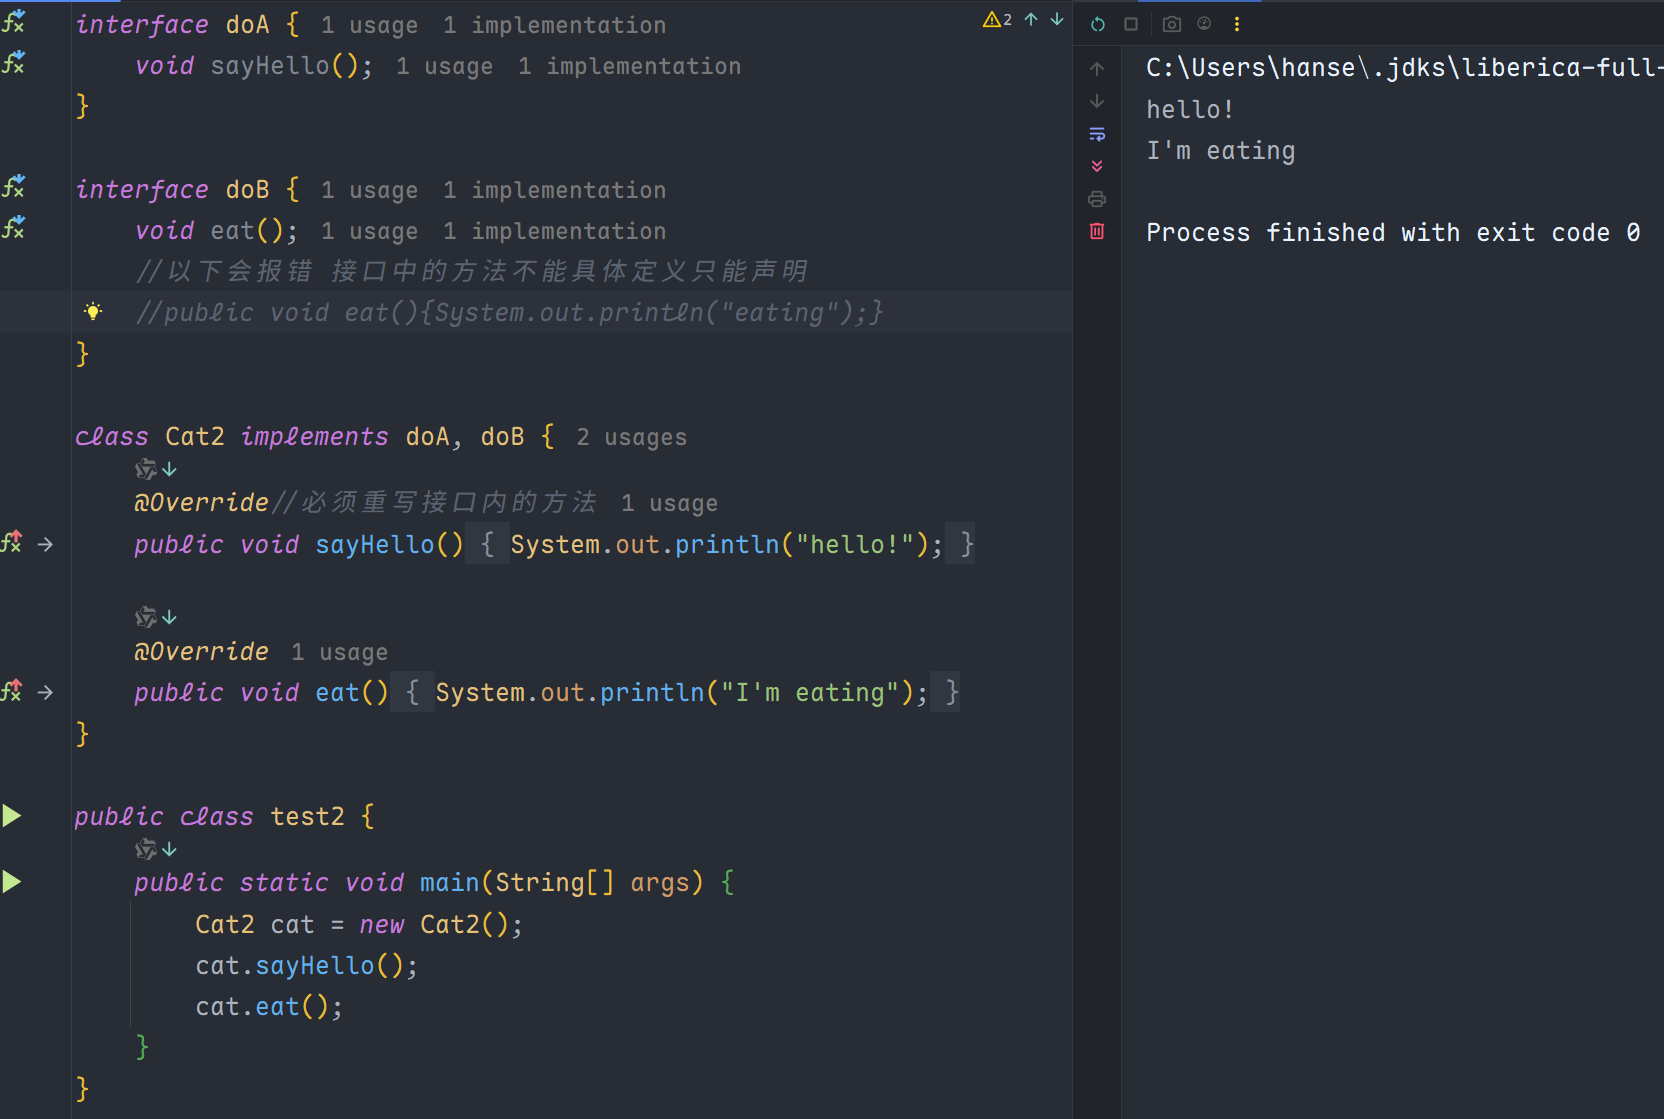Click 'hello!' output line in console
Viewport: 1664px width, 1119px height.
(x=1190, y=110)
